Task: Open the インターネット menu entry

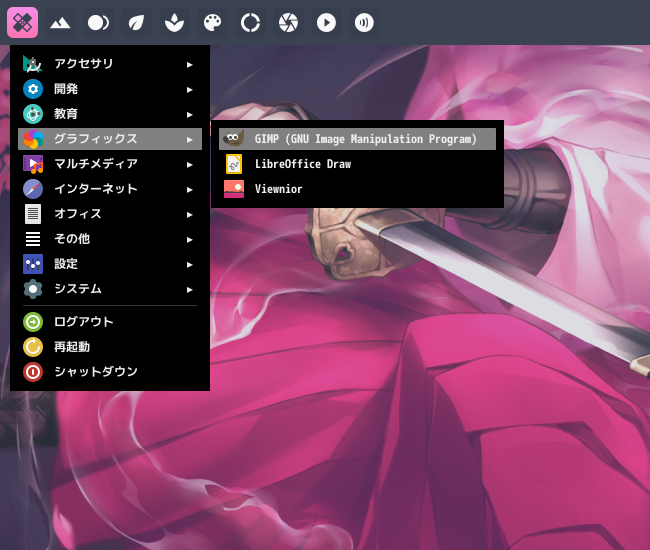Action: pos(110,189)
